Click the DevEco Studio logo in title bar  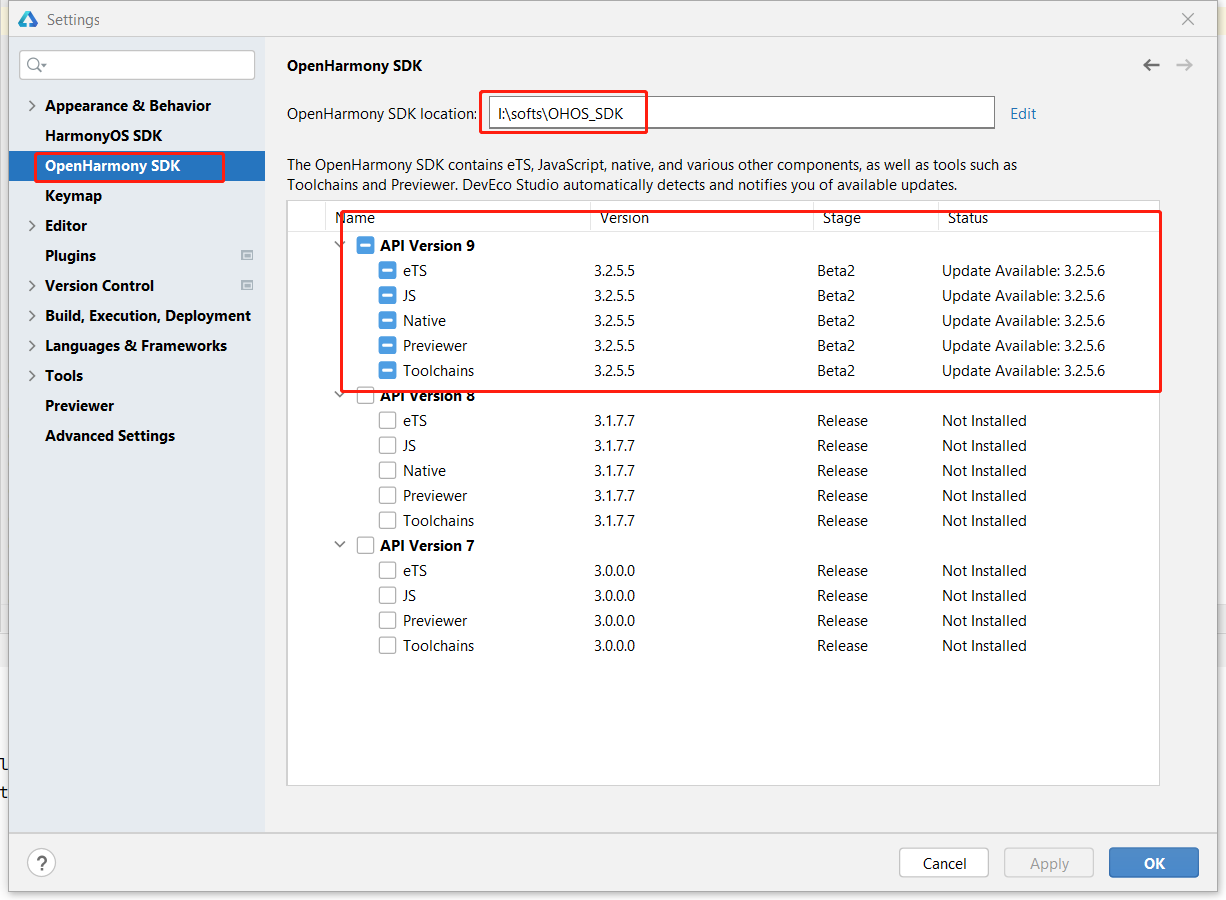pos(28,19)
